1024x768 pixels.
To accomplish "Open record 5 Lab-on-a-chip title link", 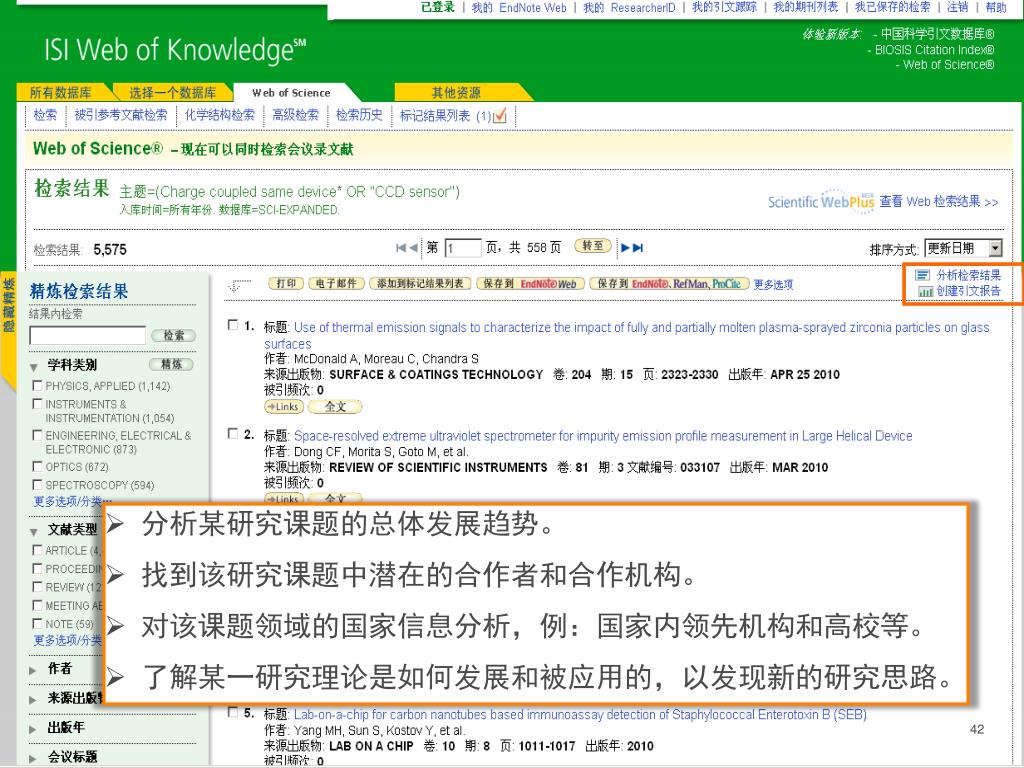I will click(x=580, y=714).
